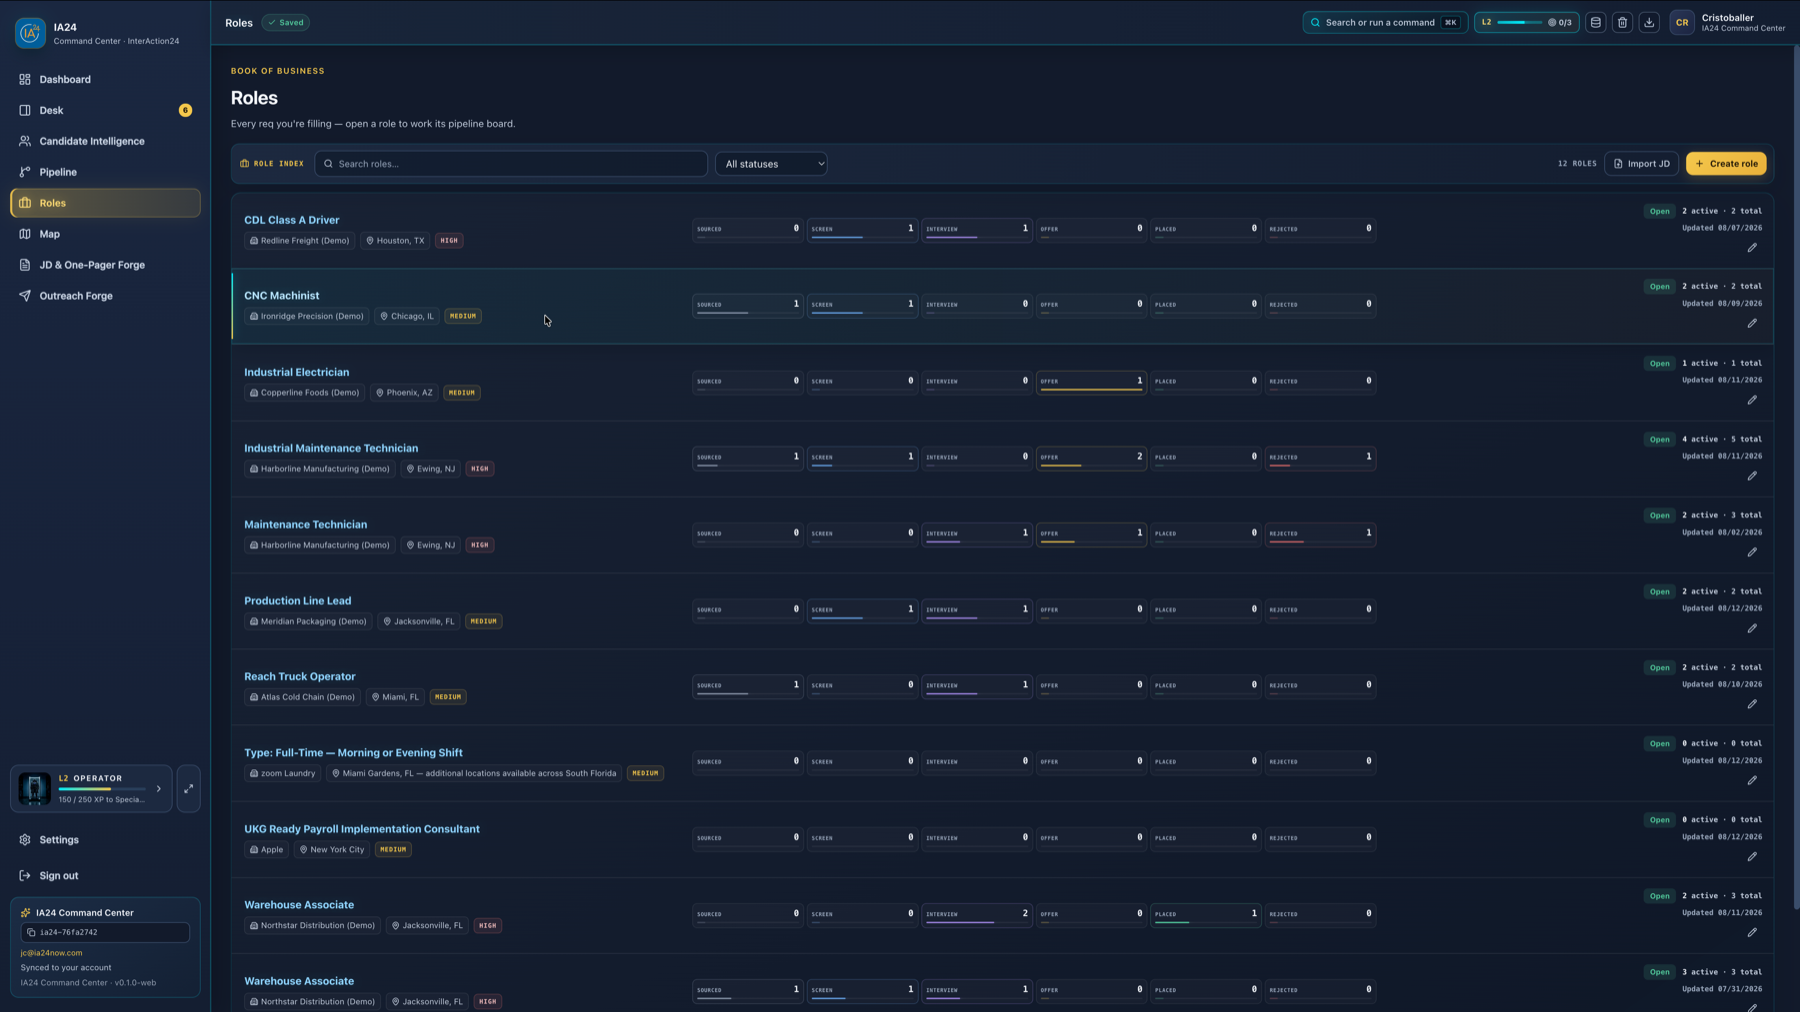Click the Rejected cell for Maintenance Technician

tap(1320, 534)
